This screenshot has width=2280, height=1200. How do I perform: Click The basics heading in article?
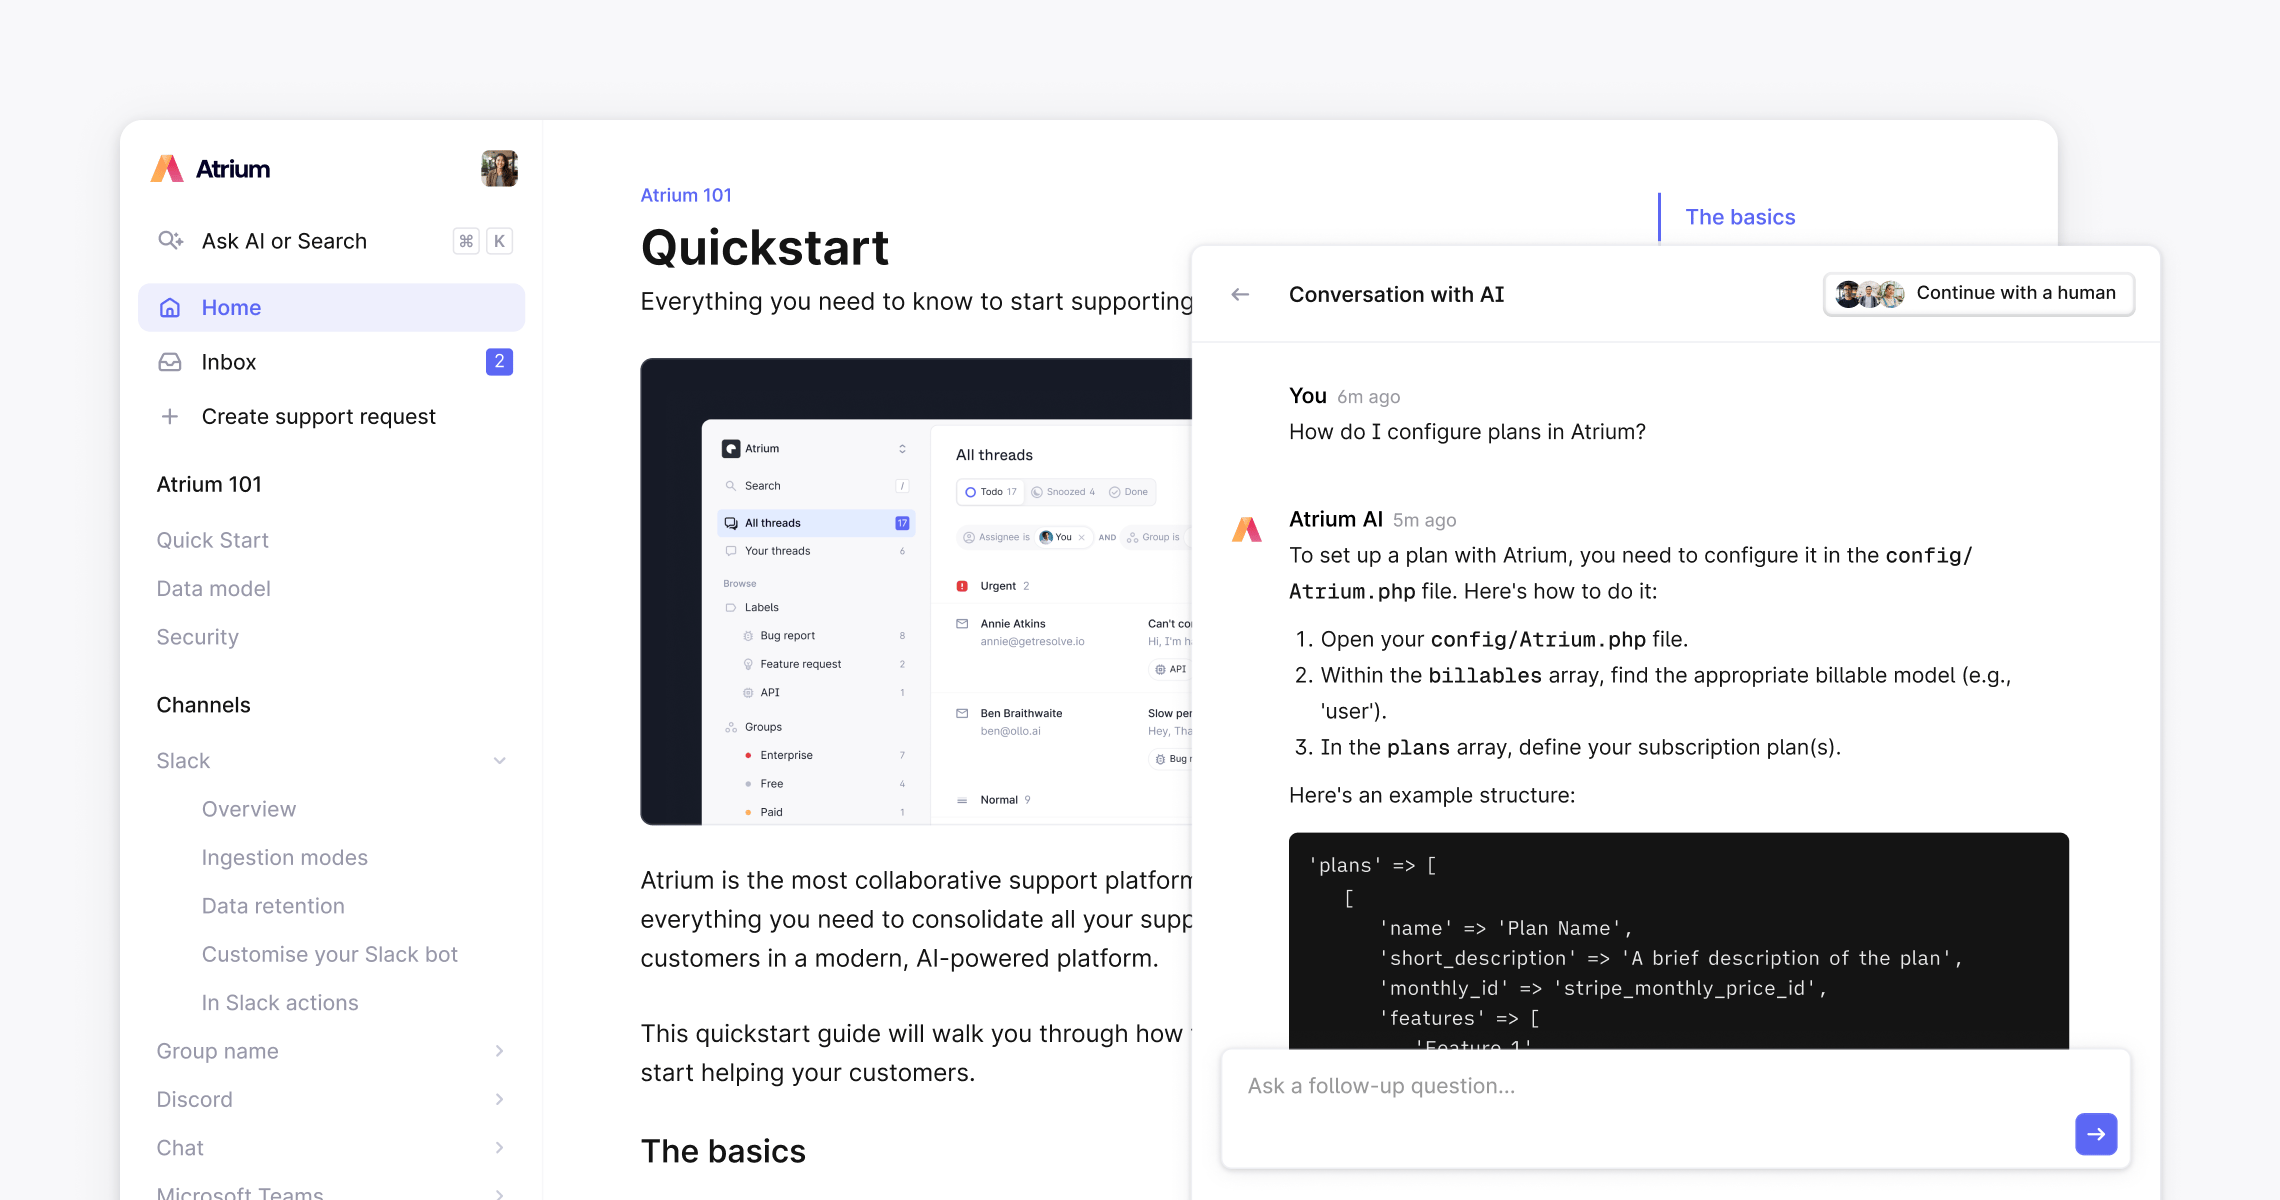[723, 1151]
